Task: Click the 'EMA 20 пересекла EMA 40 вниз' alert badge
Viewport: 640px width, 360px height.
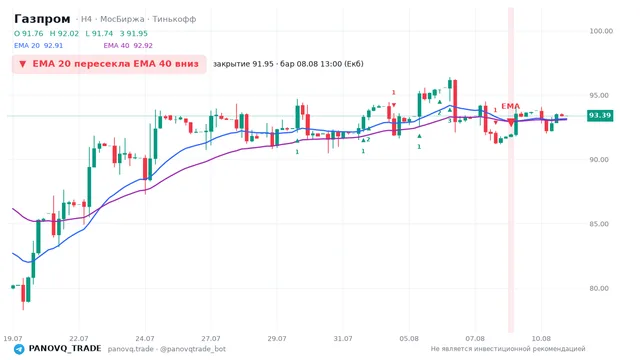Action: click(x=109, y=64)
